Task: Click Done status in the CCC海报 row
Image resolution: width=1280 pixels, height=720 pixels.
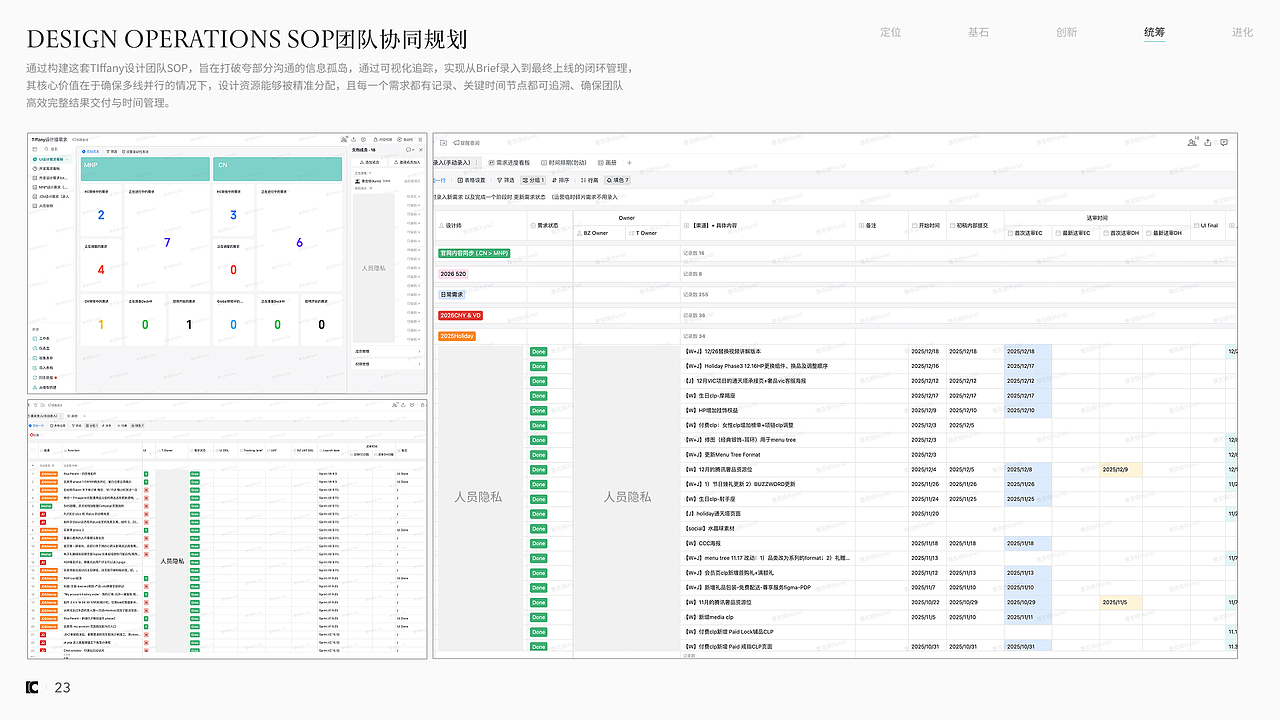Action: click(x=538, y=543)
